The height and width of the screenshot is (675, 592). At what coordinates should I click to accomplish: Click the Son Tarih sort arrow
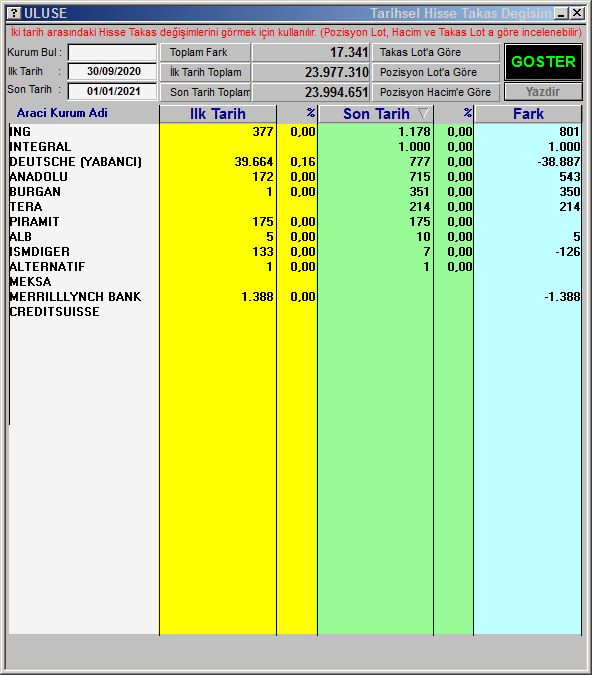[x=423, y=114]
